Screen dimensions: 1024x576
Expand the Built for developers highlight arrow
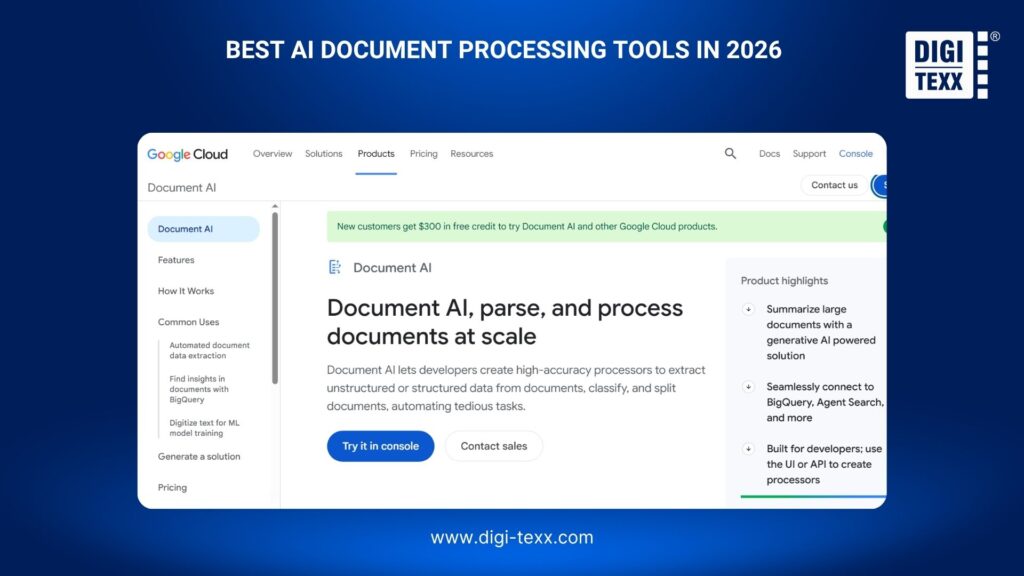click(x=748, y=449)
